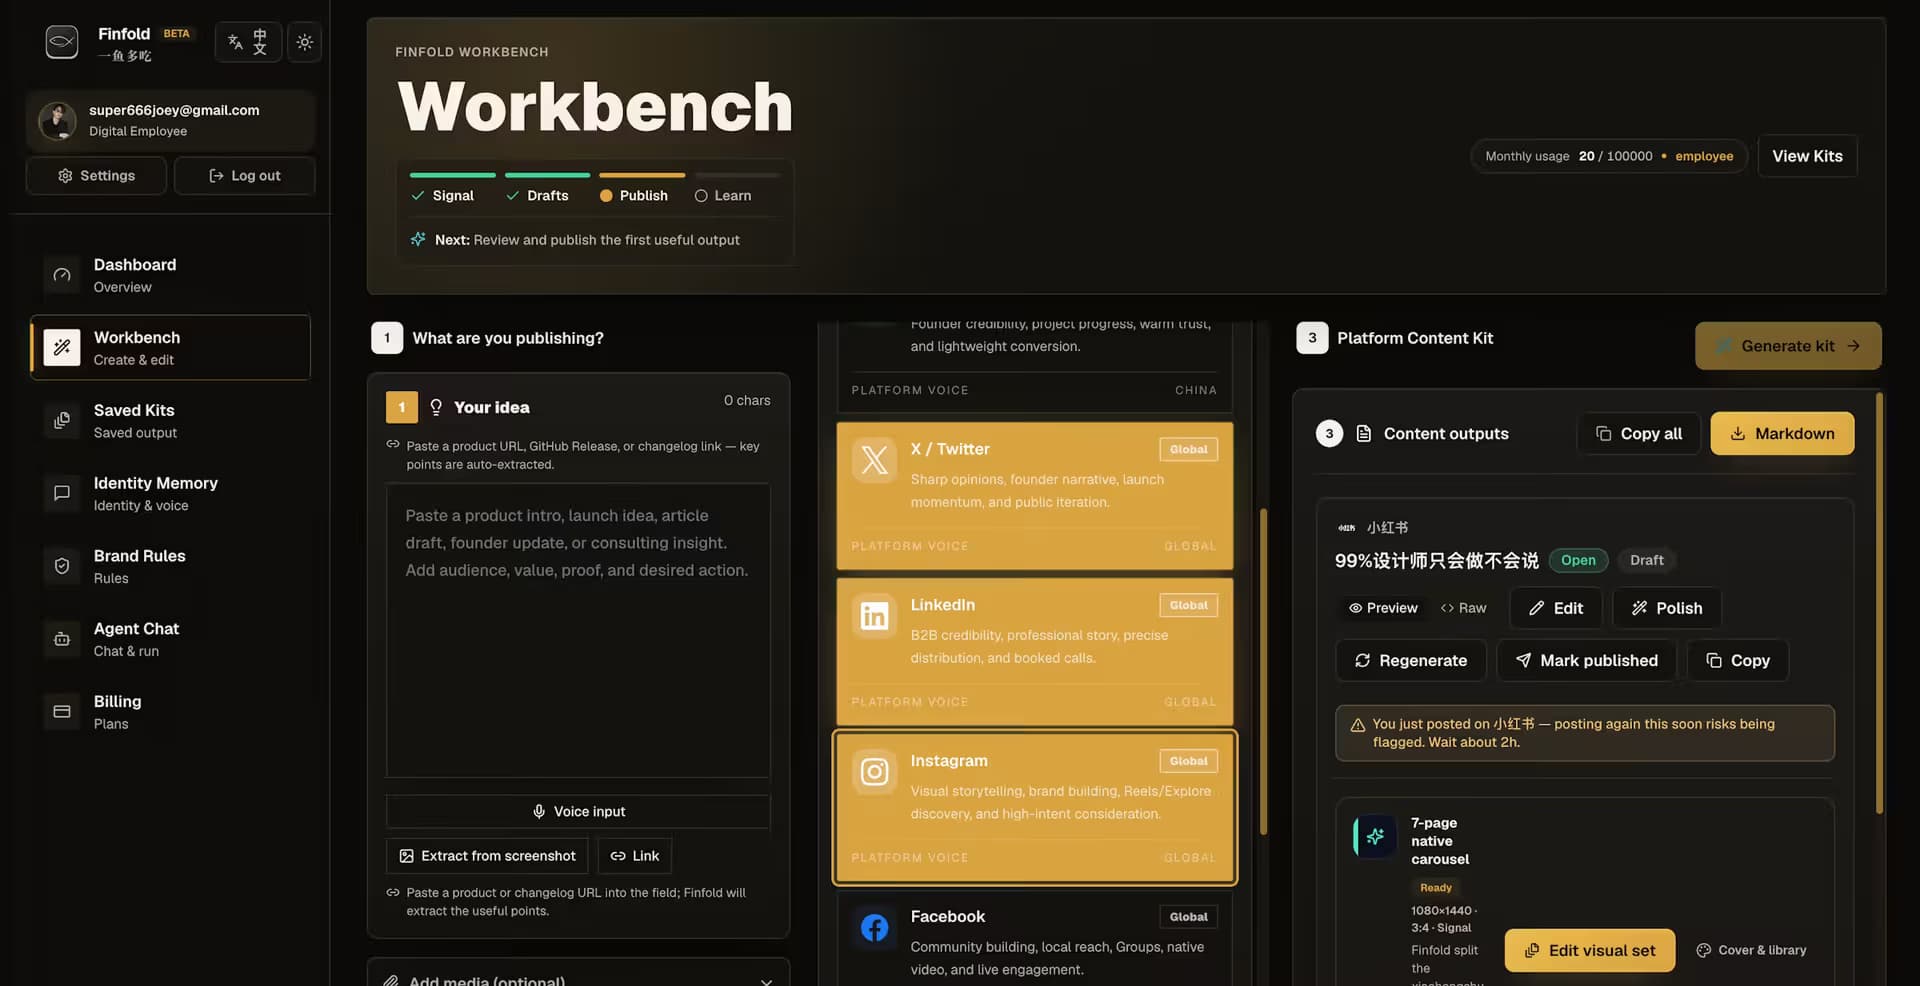
Task: Click Edit visual set button
Action: point(1589,951)
